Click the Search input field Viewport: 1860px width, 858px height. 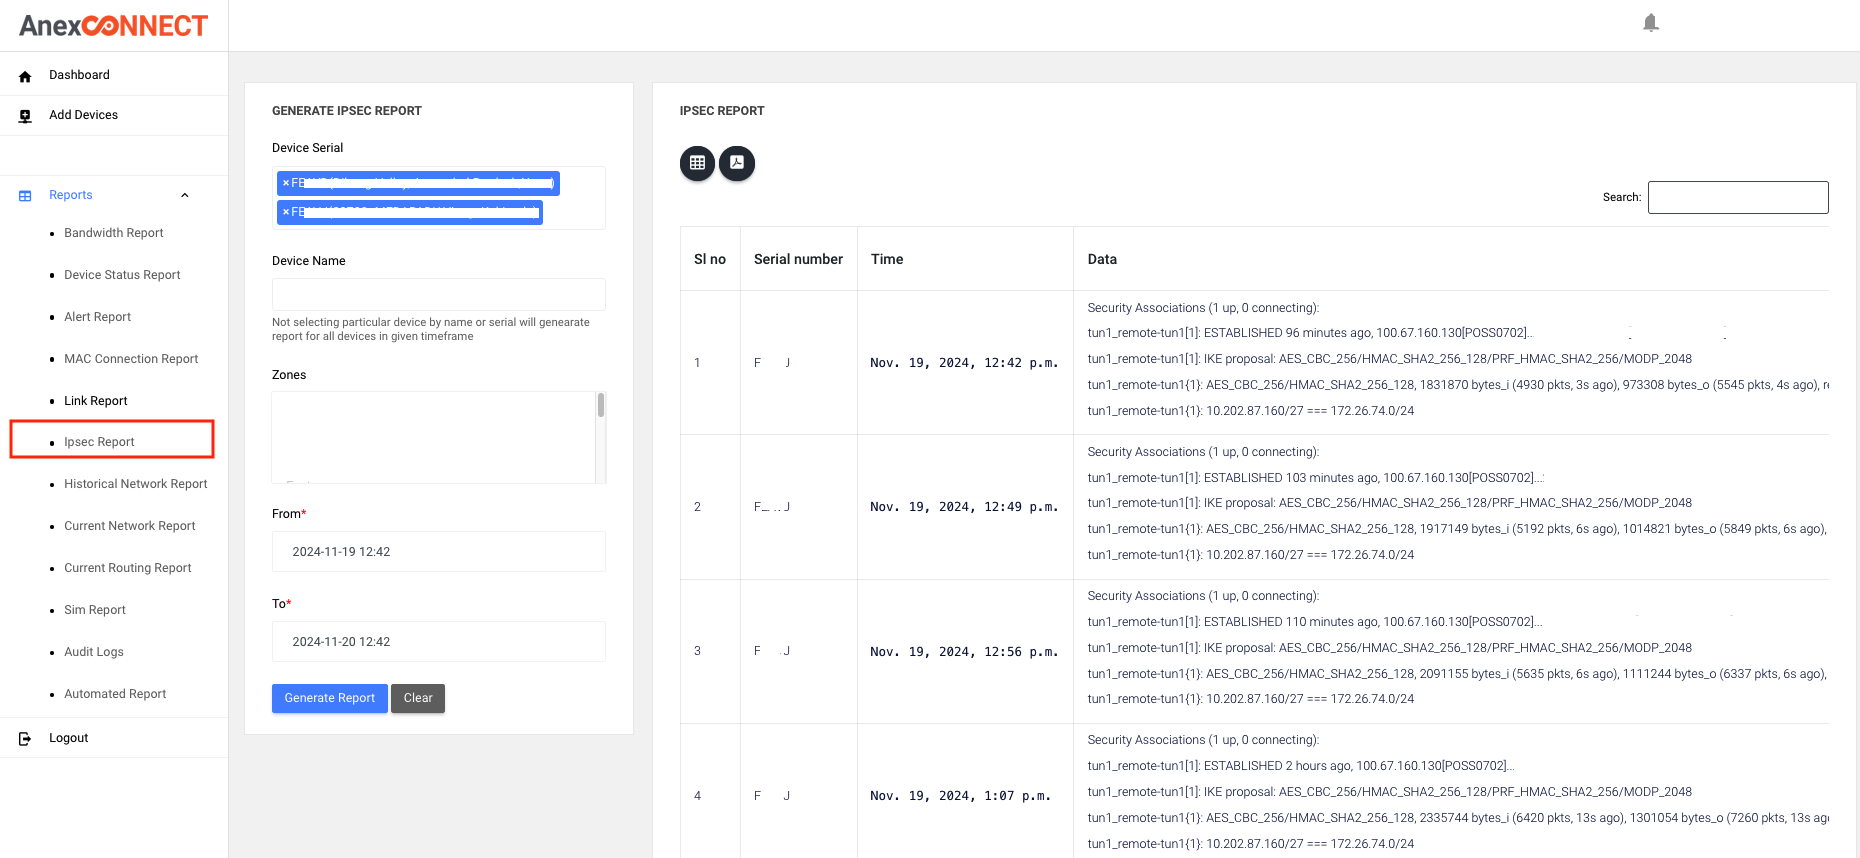[1737, 197]
